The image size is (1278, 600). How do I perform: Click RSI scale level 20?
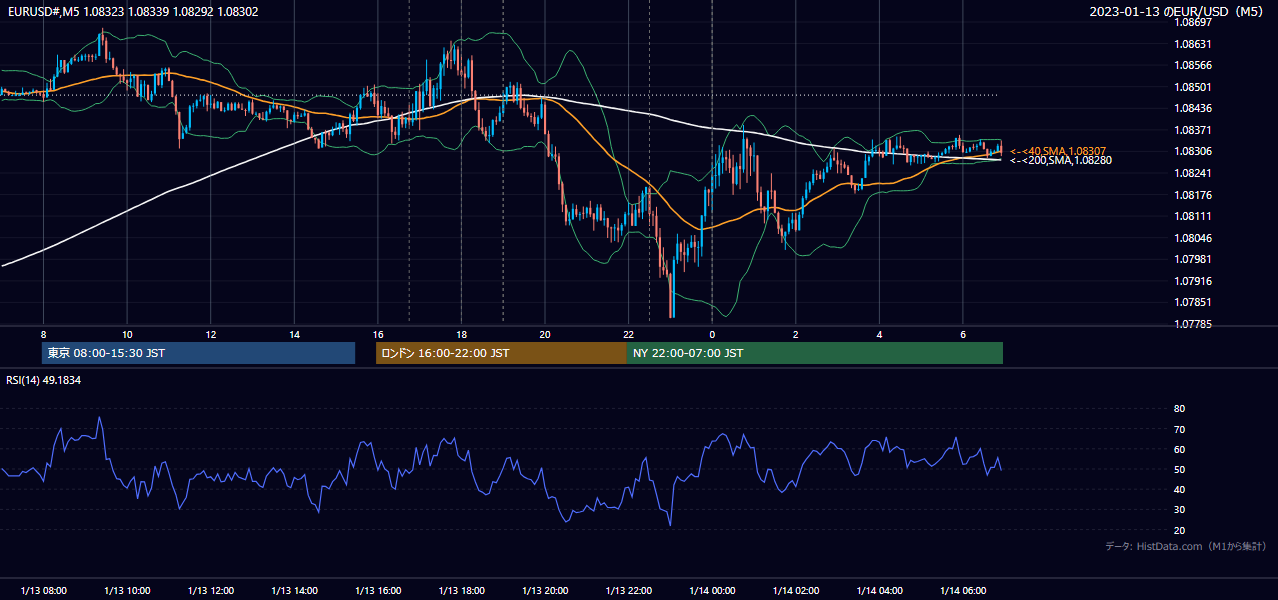pyautogui.click(x=1180, y=530)
